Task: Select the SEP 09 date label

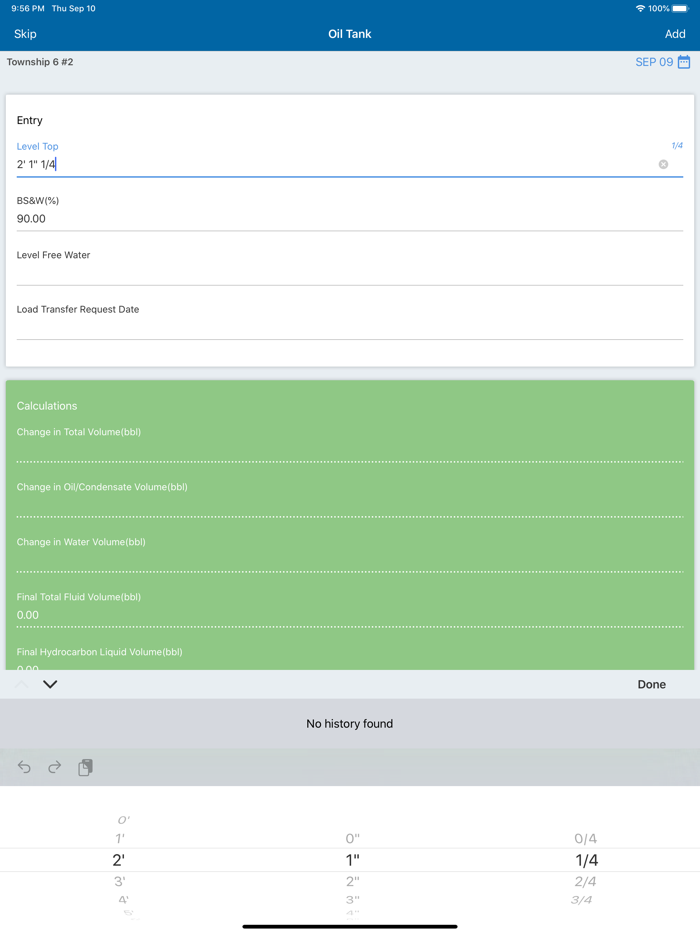Action: 654,62
